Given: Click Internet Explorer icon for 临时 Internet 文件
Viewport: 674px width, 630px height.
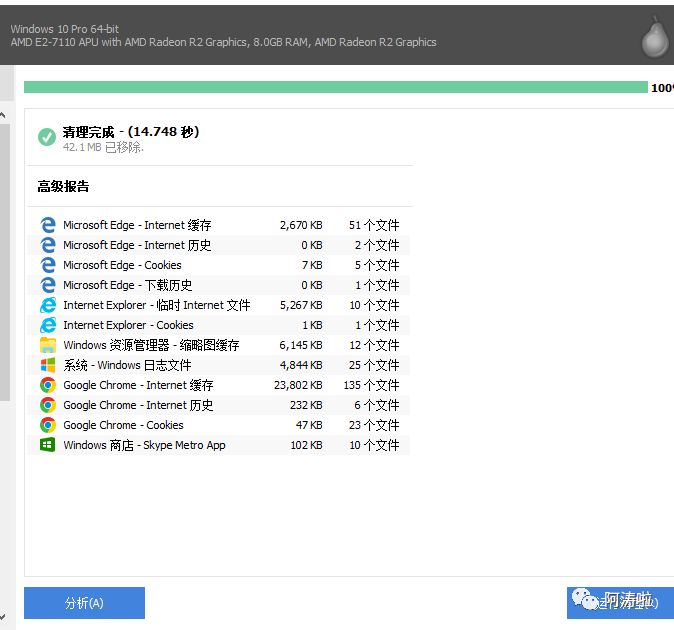Looking at the screenshot, I should (48, 305).
